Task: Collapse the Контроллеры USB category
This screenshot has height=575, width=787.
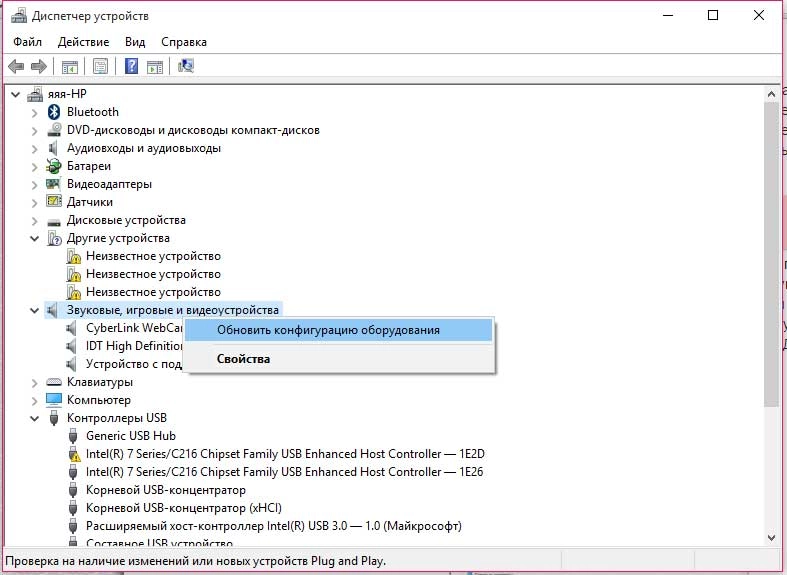Action: click(x=34, y=418)
